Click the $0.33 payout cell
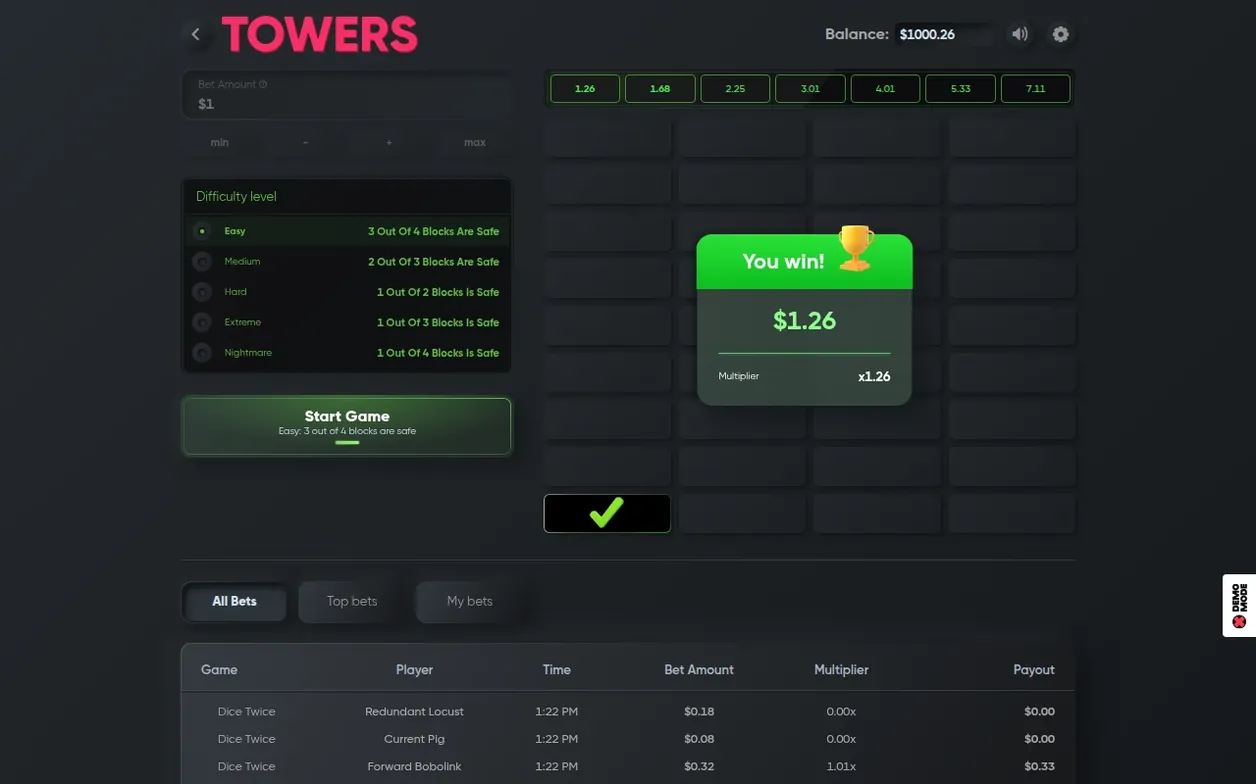1256x784 pixels. 1039,767
